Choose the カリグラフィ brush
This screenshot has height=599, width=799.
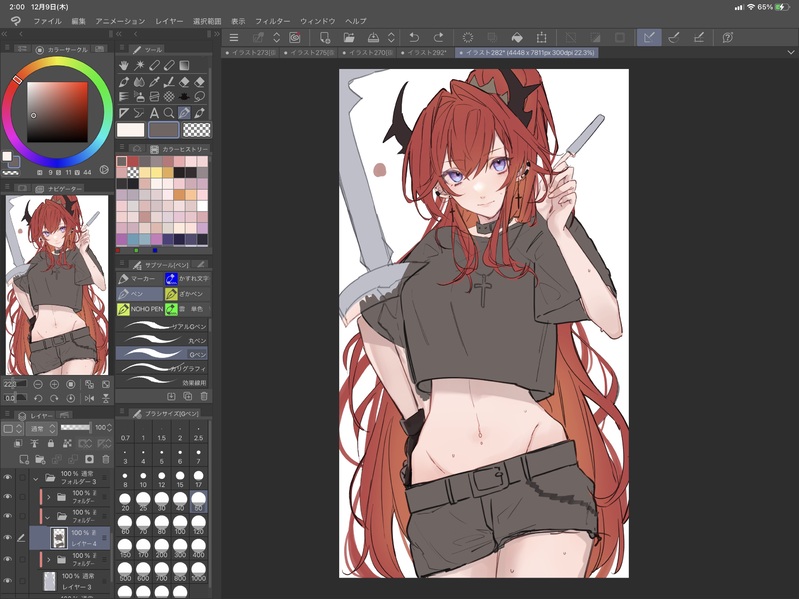pos(162,368)
